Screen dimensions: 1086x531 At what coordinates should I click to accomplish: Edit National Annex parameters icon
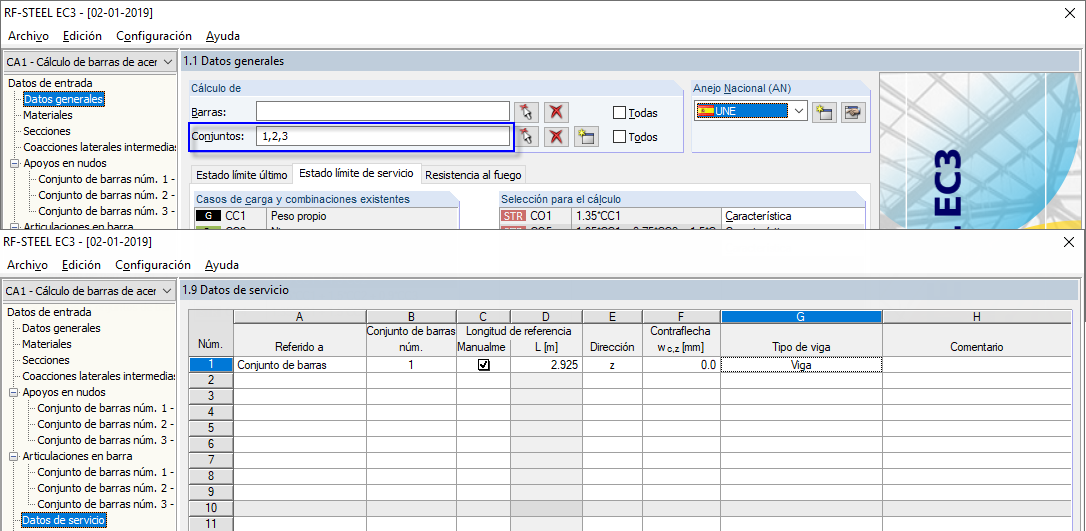pos(853,112)
